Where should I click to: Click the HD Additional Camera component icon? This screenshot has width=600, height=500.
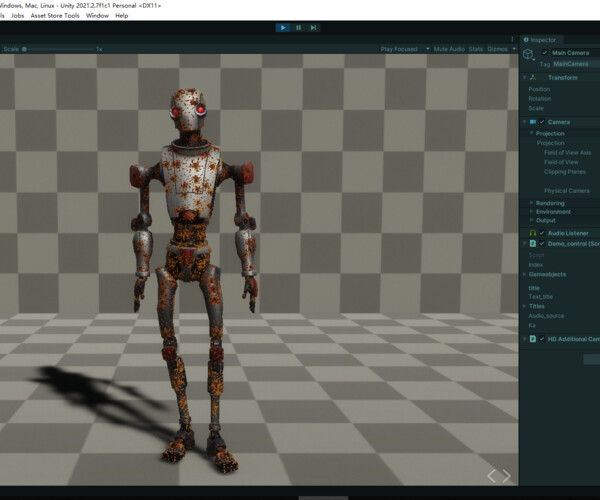pos(533,339)
